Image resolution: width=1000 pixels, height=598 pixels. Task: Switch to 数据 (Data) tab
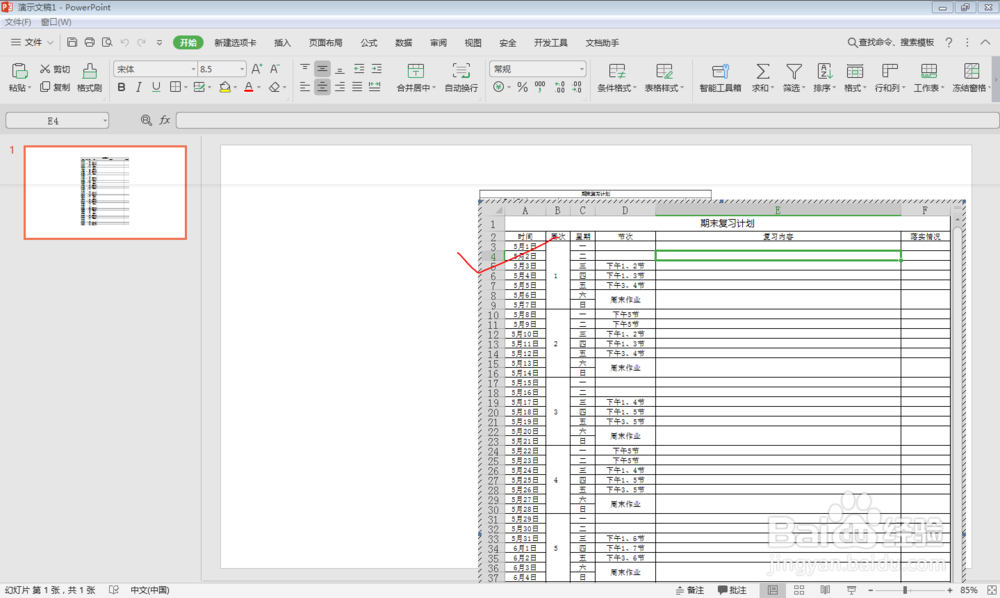403,43
